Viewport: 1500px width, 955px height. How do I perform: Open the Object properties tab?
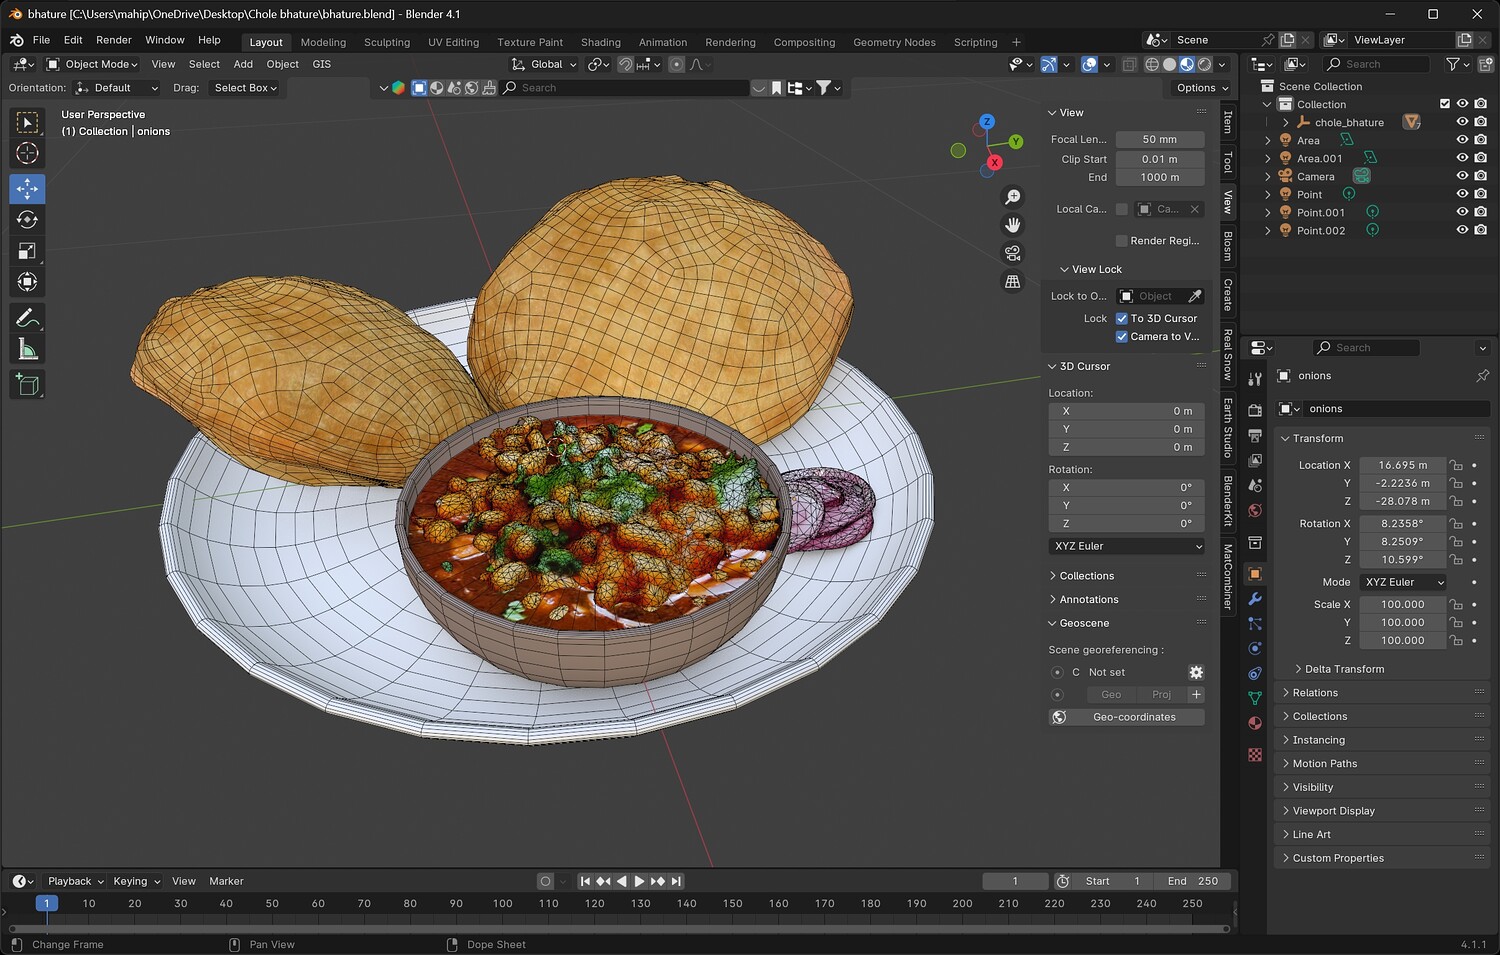(1255, 574)
